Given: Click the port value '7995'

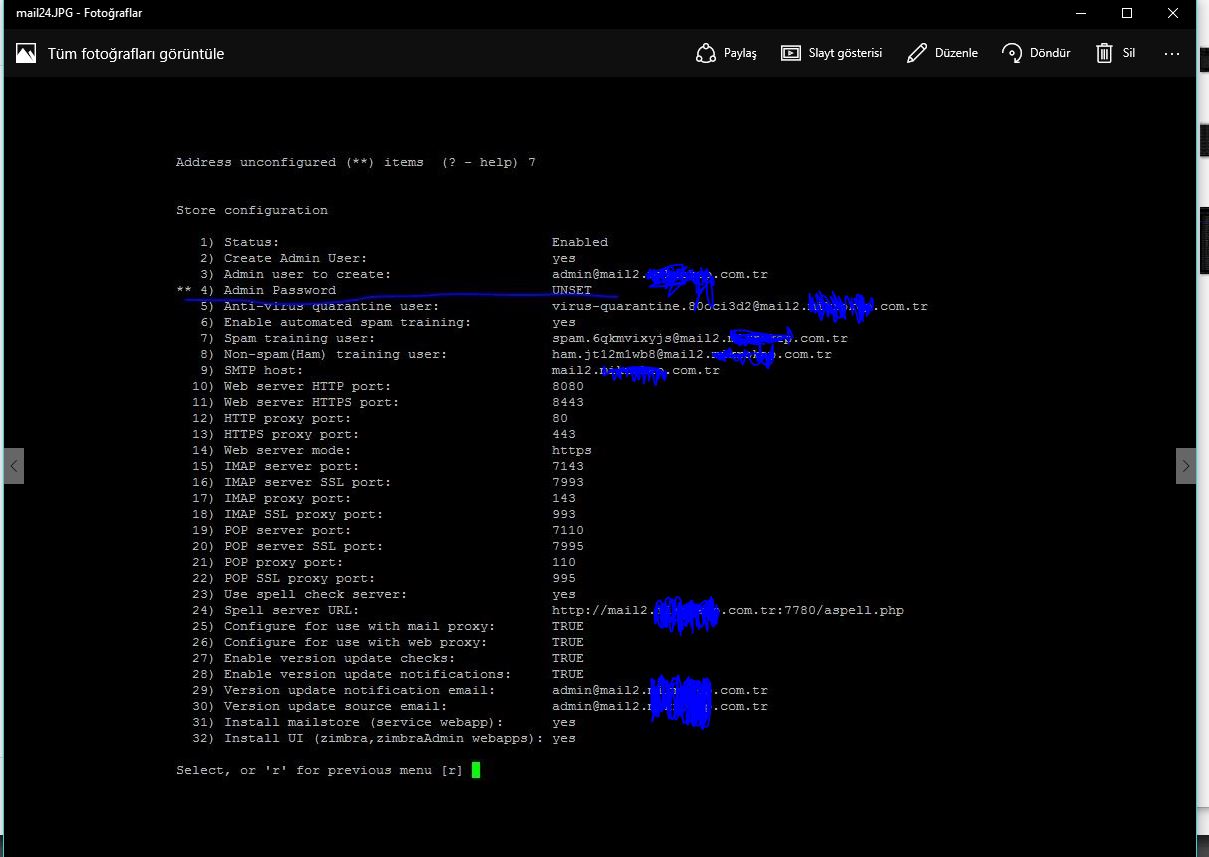Looking at the screenshot, I should [x=568, y=546].
